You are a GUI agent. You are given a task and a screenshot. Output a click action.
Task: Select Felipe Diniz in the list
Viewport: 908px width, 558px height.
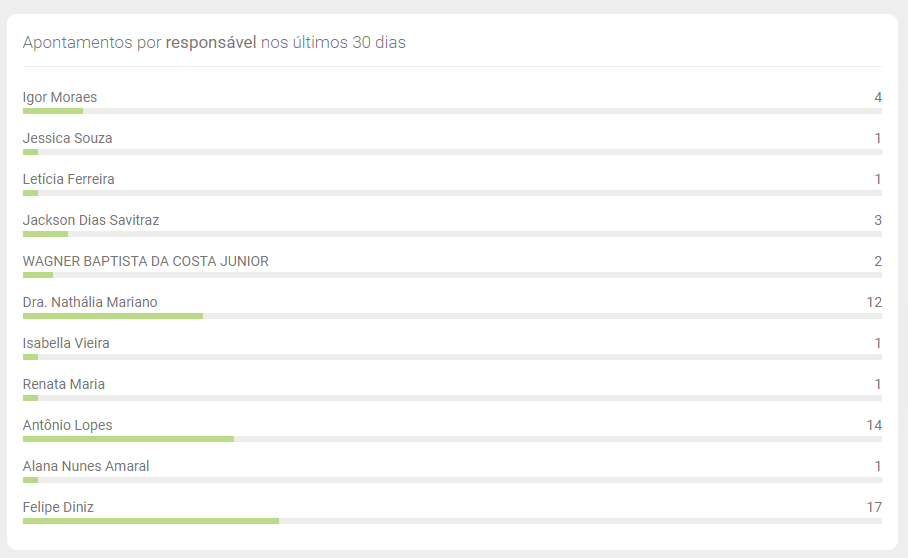pos(58,507)
